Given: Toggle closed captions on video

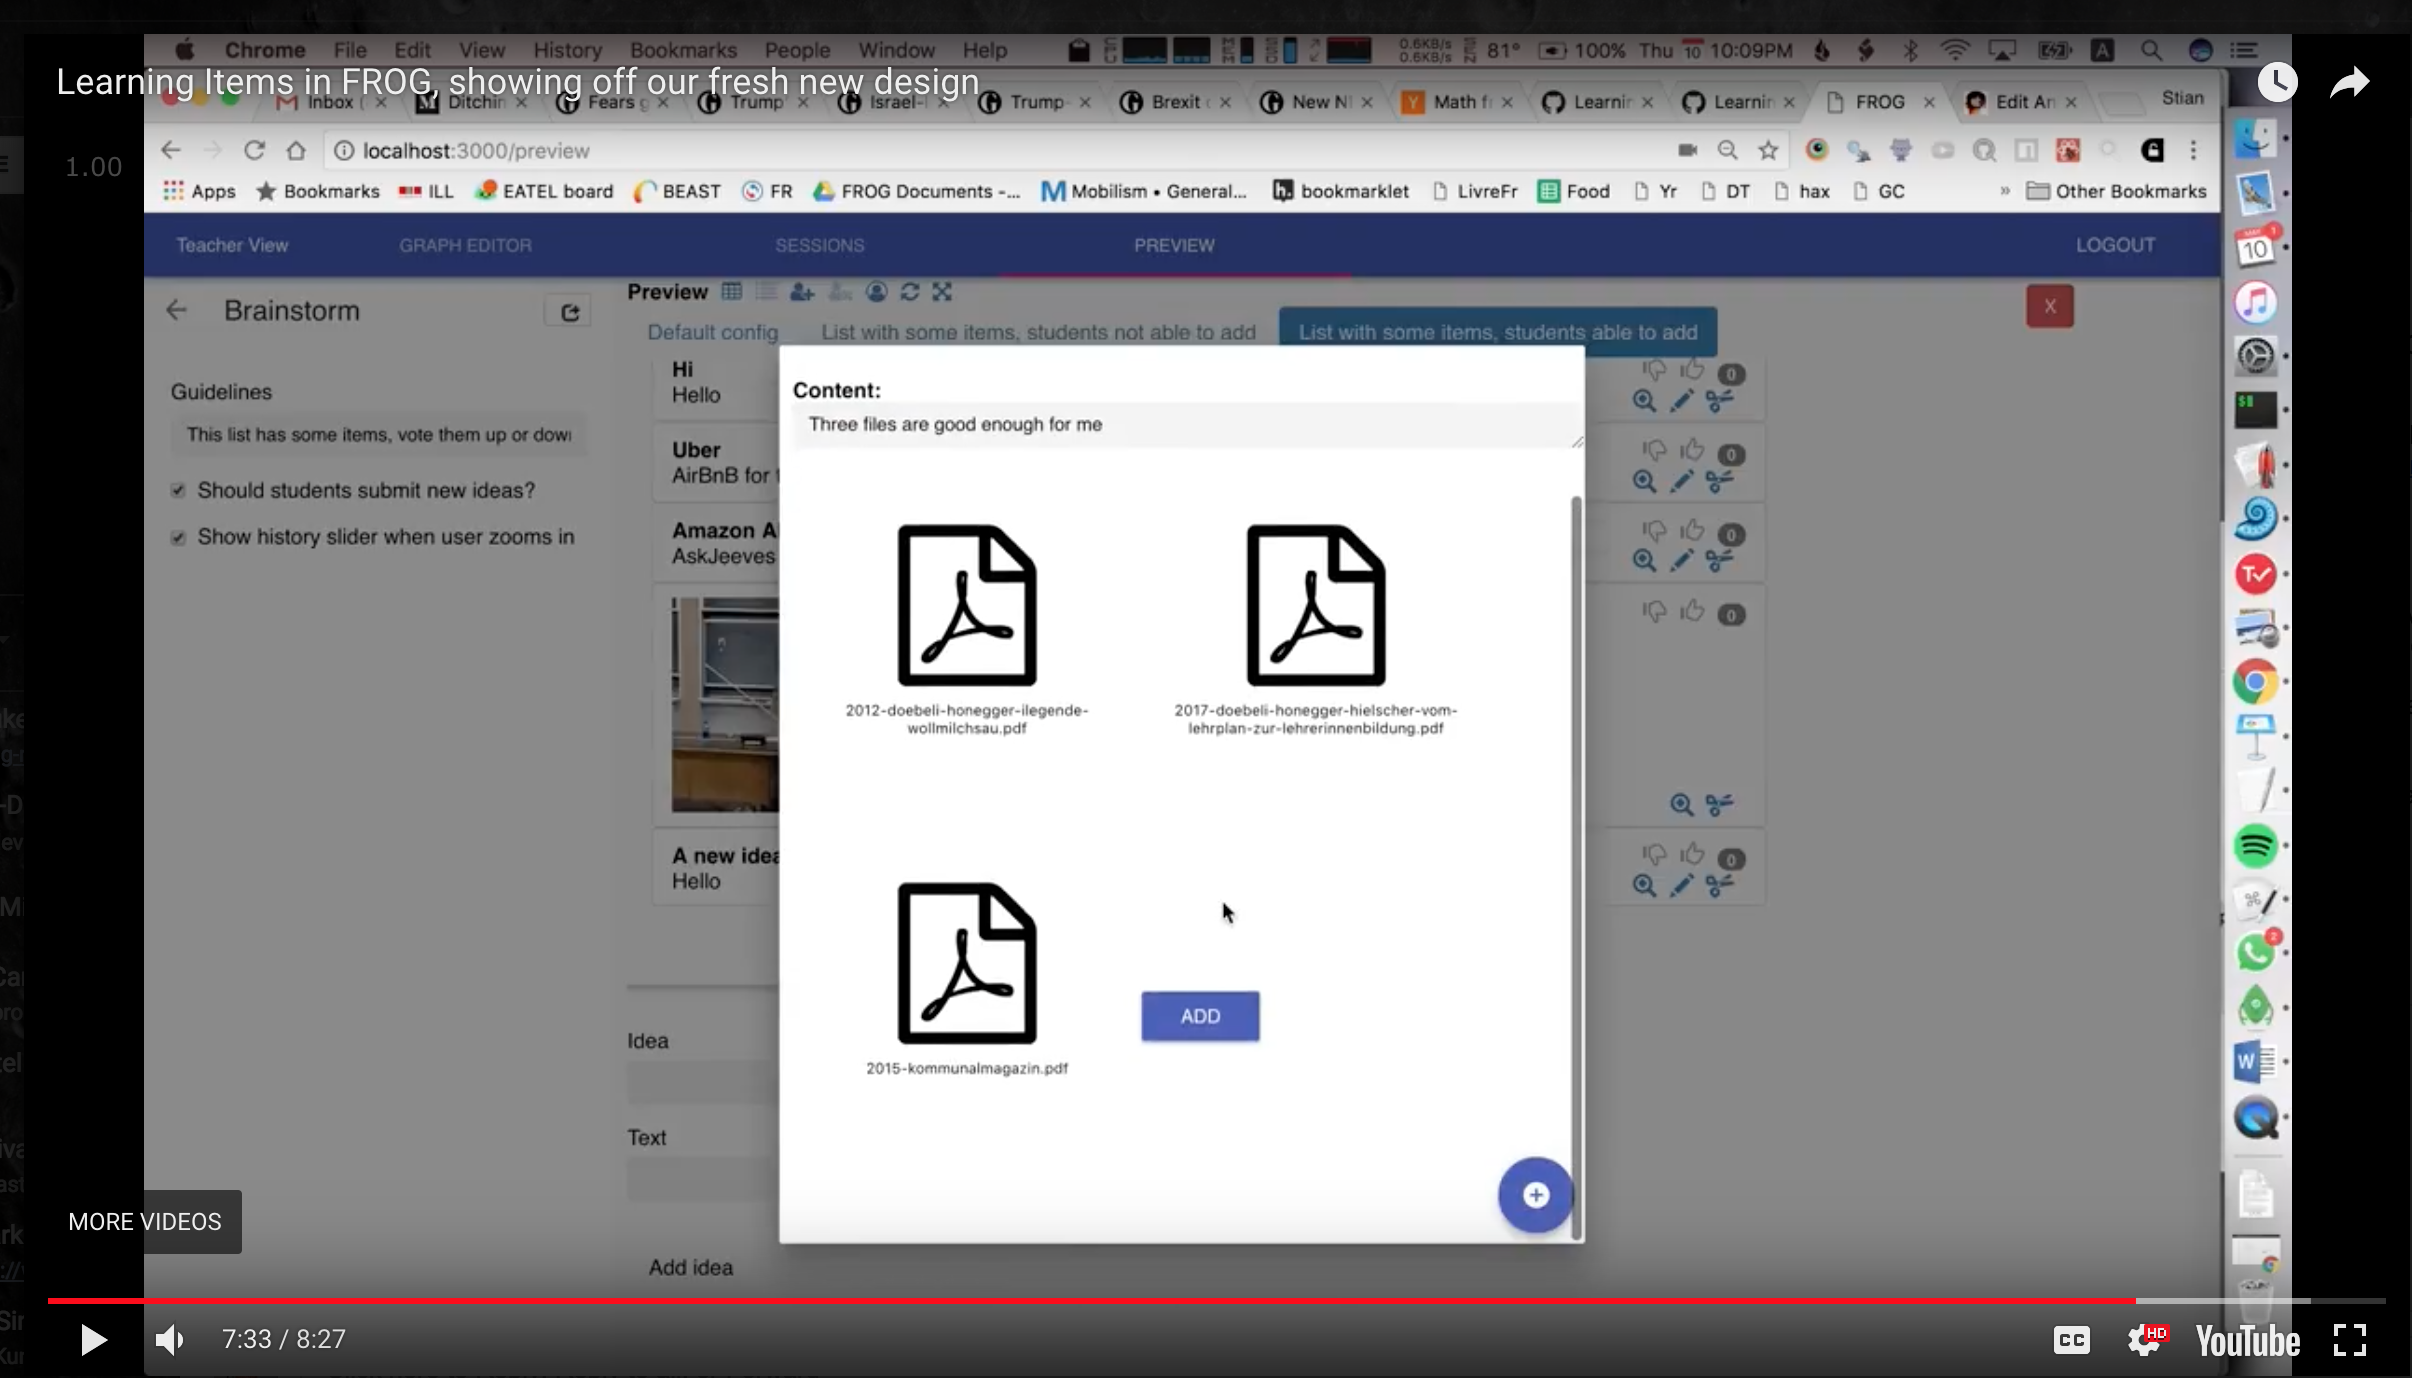Looking at the screenshot, I should point(2071,1340).
